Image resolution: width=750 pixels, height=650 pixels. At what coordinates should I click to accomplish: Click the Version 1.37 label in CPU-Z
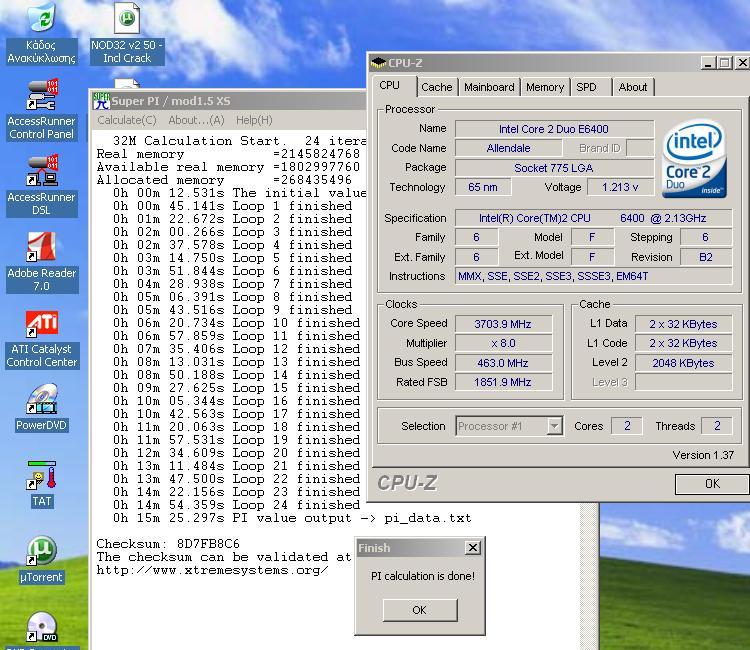(x=703, y=455)
